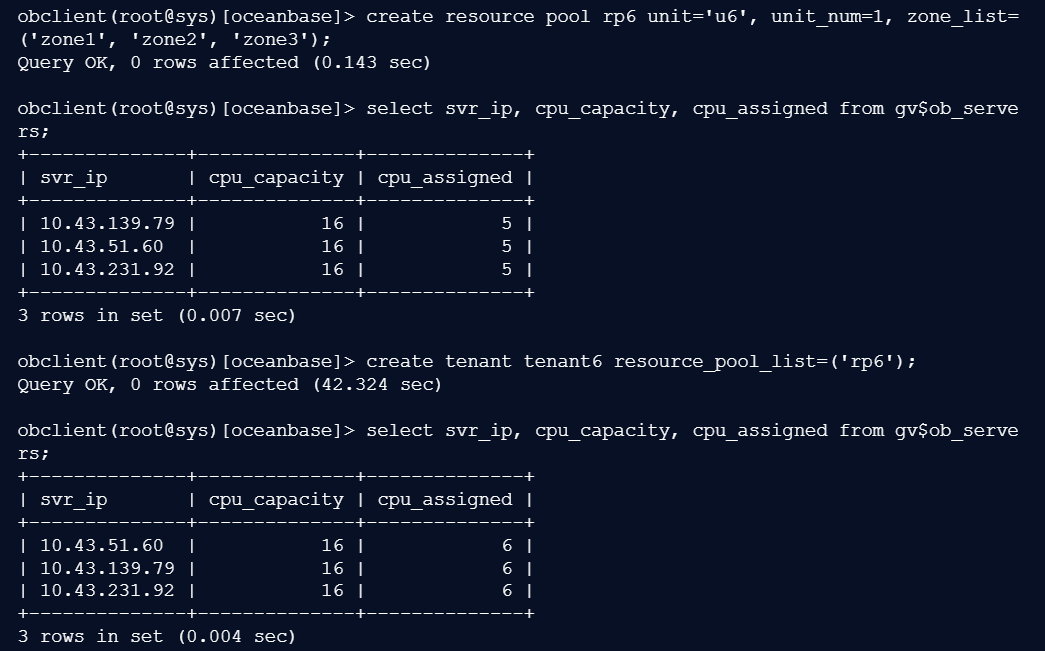Click the svr_ip header of the first table
The width and height of the screenshot is (1045, 651).
[73, 178]
